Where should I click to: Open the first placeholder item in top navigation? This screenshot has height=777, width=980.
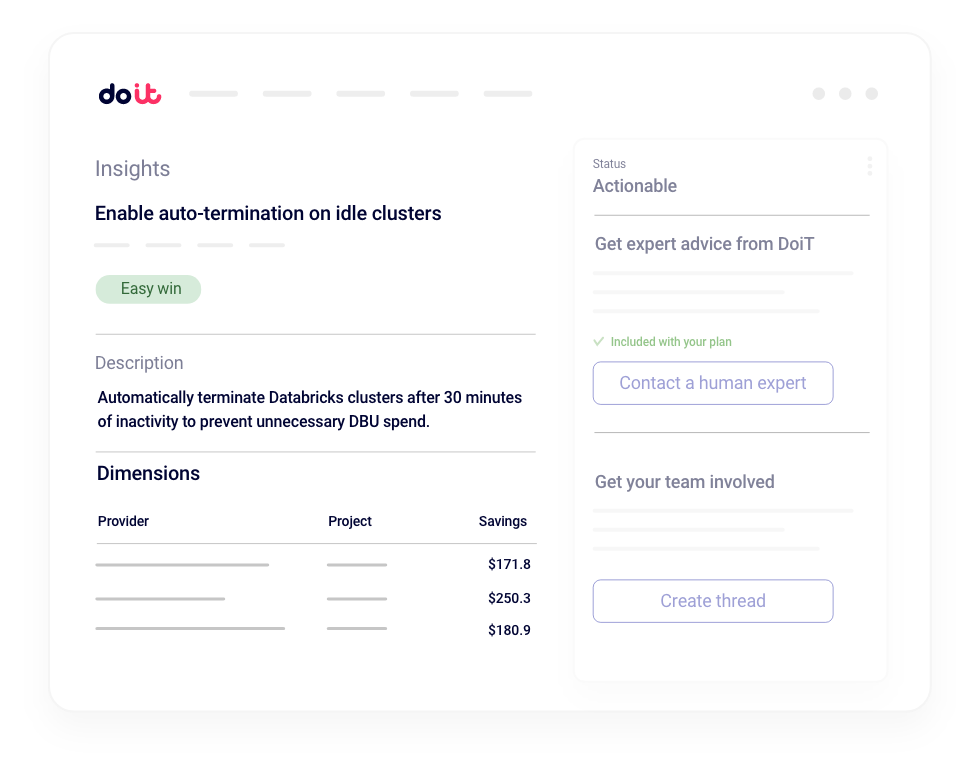pos(214,94)
